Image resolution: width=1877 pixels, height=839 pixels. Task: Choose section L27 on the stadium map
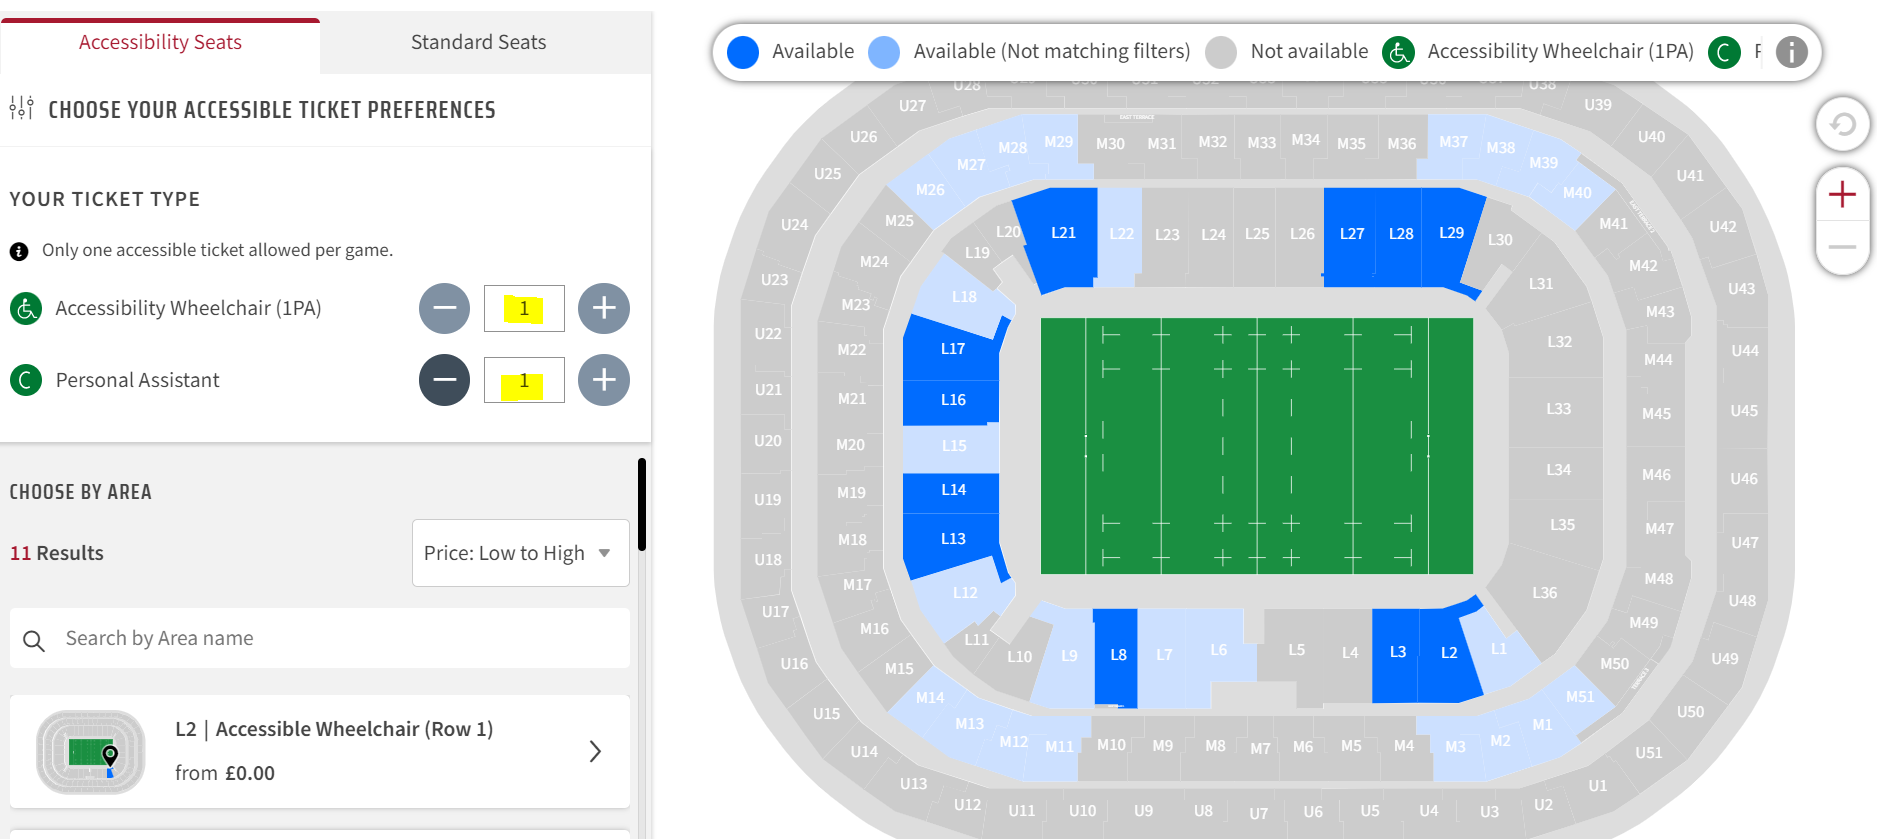pos(1351,234)
